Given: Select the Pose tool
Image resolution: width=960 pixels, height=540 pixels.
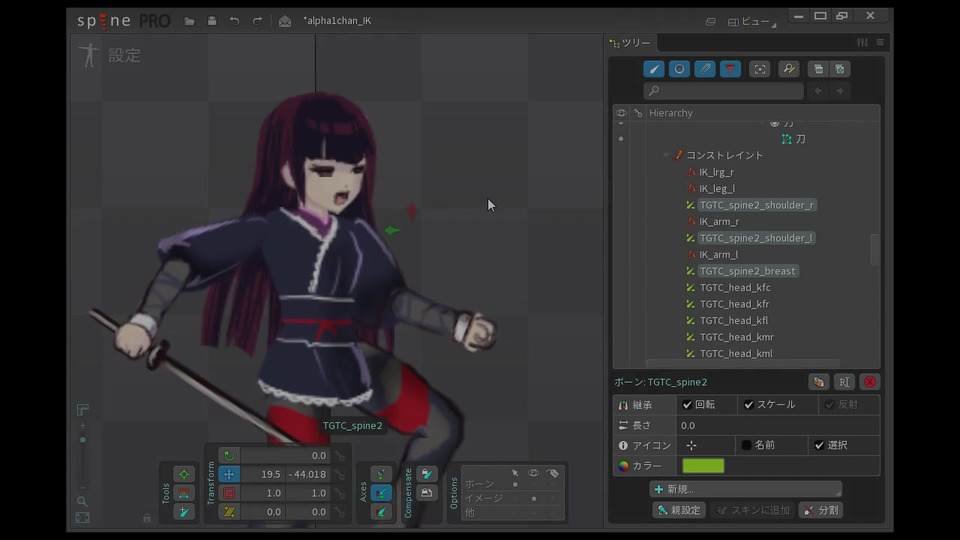Looking at the screenshot, I should pos(184,474).
